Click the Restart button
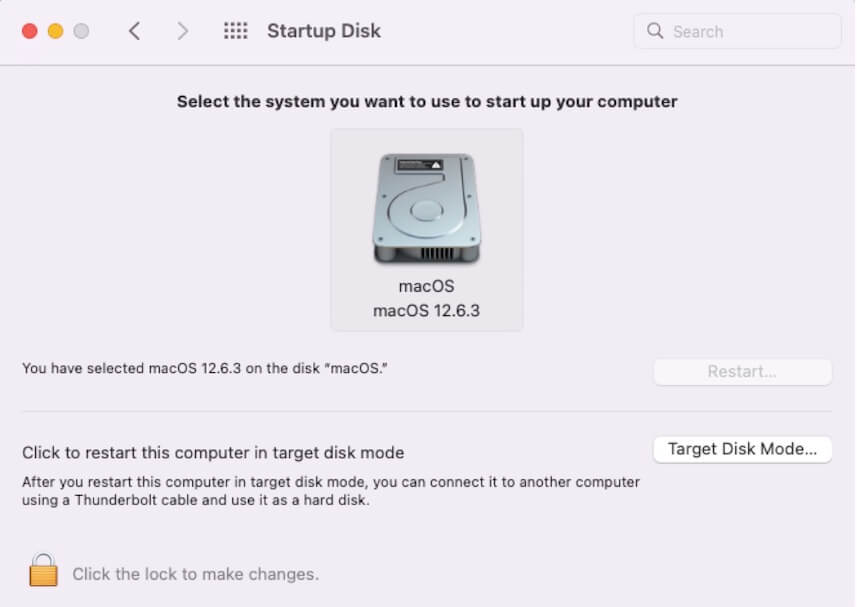The width and height of the screenshot is (857, 607). pyautogui.click(x=742, y=371)
